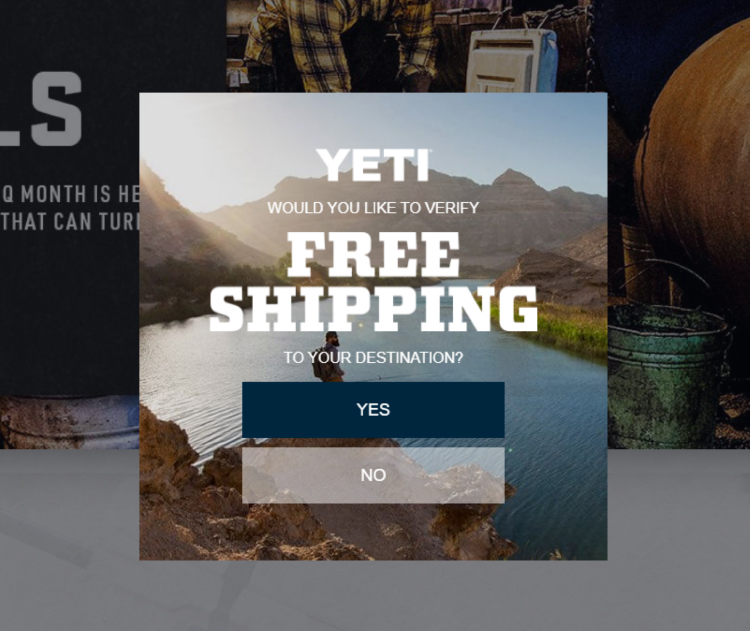Click the sunlit sky area above YETI logo
750x631 pixels.
click(x=373, y=120)
